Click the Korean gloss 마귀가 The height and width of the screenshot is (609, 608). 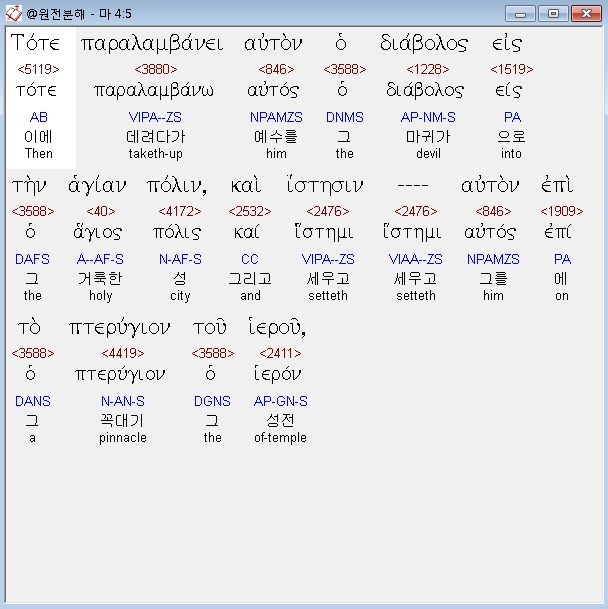click(x=428, y=137)
